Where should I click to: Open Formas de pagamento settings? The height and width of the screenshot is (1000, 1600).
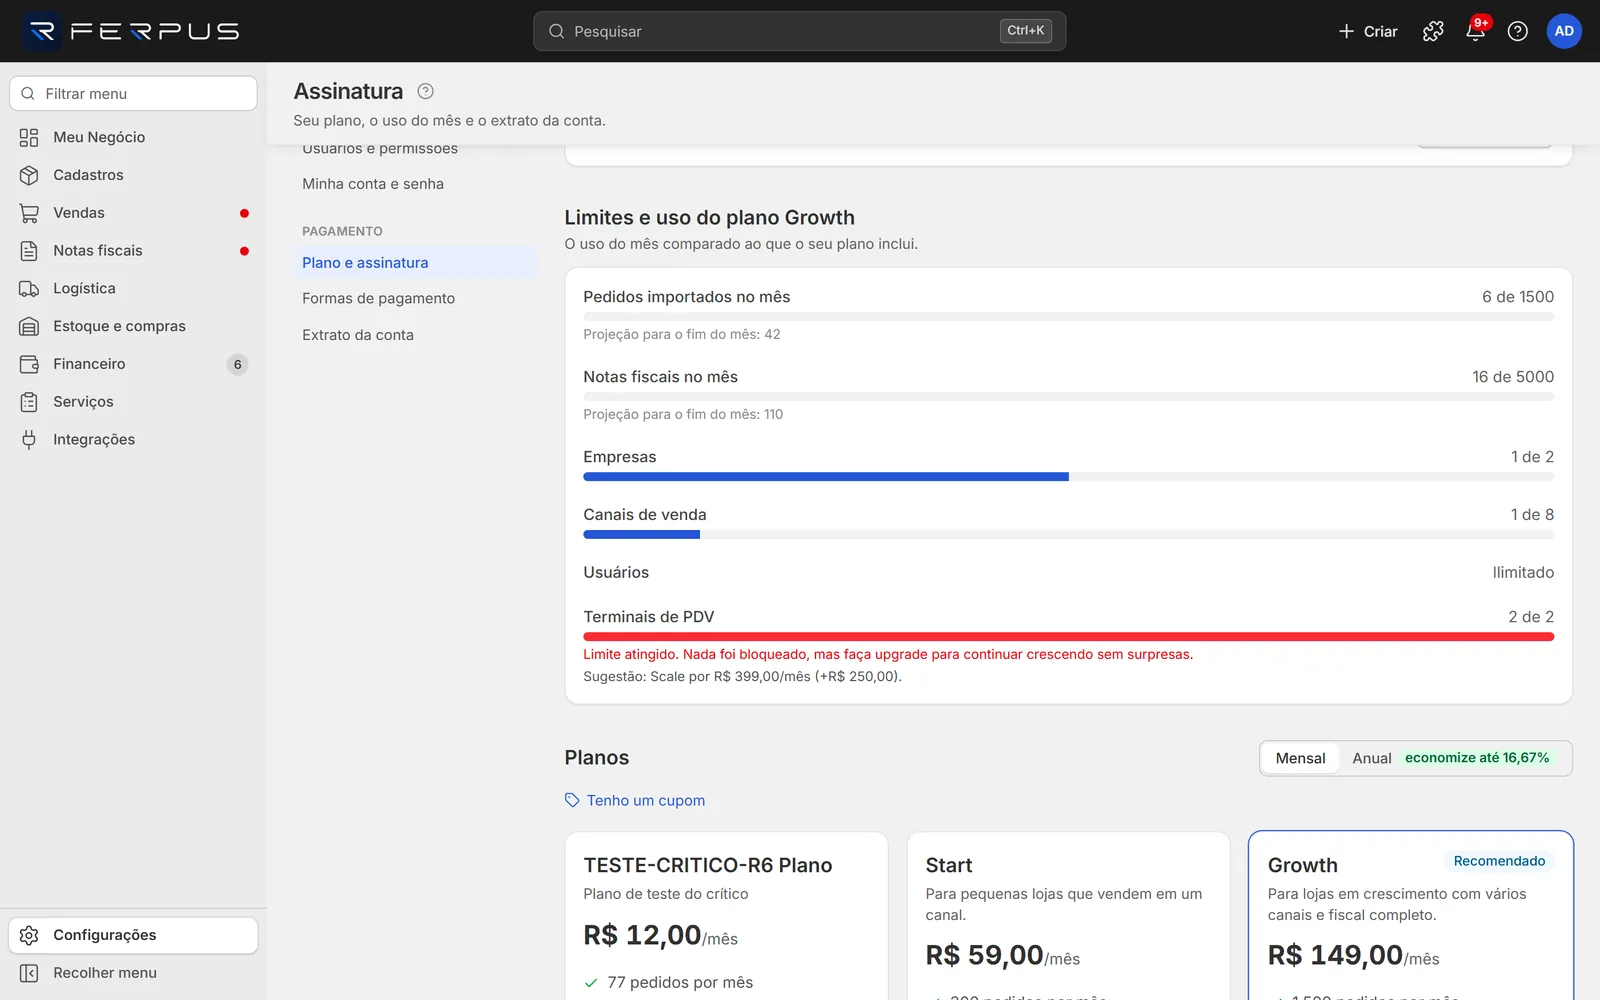click(x=378, y=298)
